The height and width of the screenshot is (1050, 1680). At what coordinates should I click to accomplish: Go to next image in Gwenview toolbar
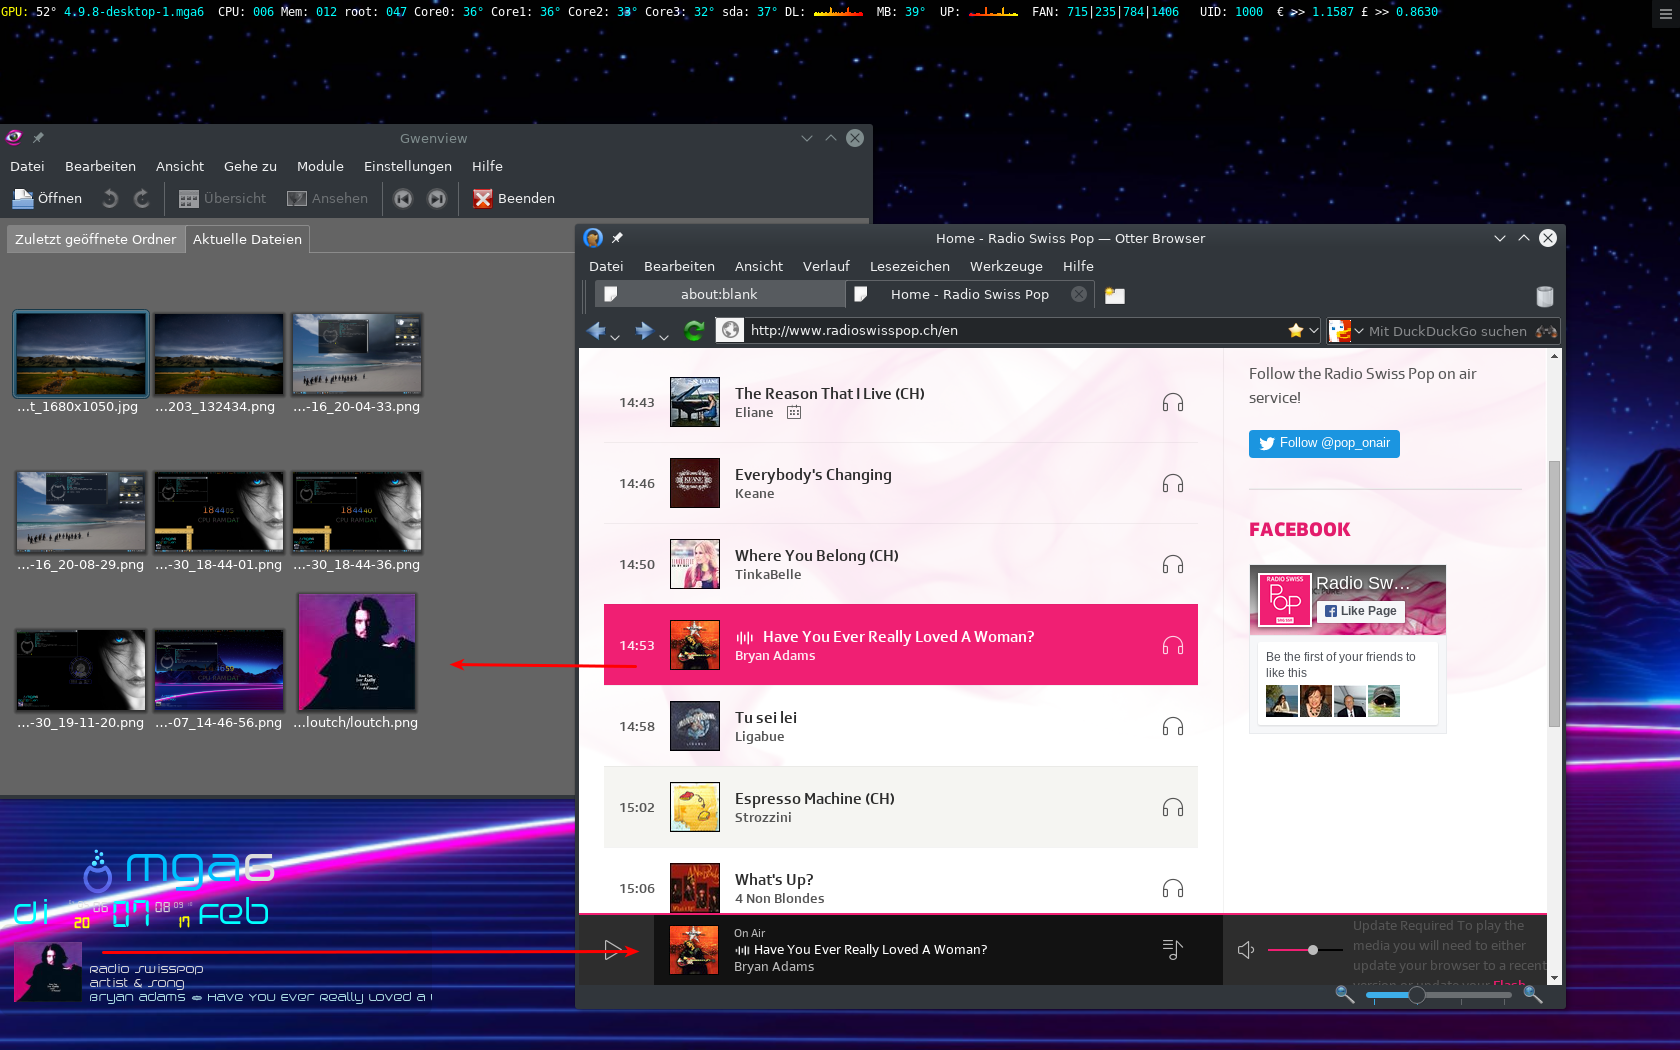437,198
